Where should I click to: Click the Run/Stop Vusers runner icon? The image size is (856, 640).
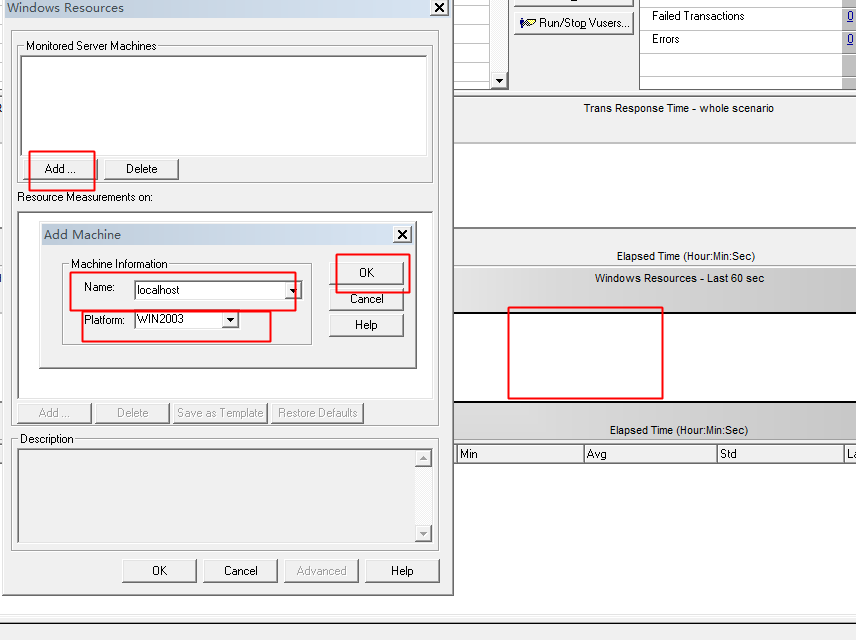tap(527, 23)
